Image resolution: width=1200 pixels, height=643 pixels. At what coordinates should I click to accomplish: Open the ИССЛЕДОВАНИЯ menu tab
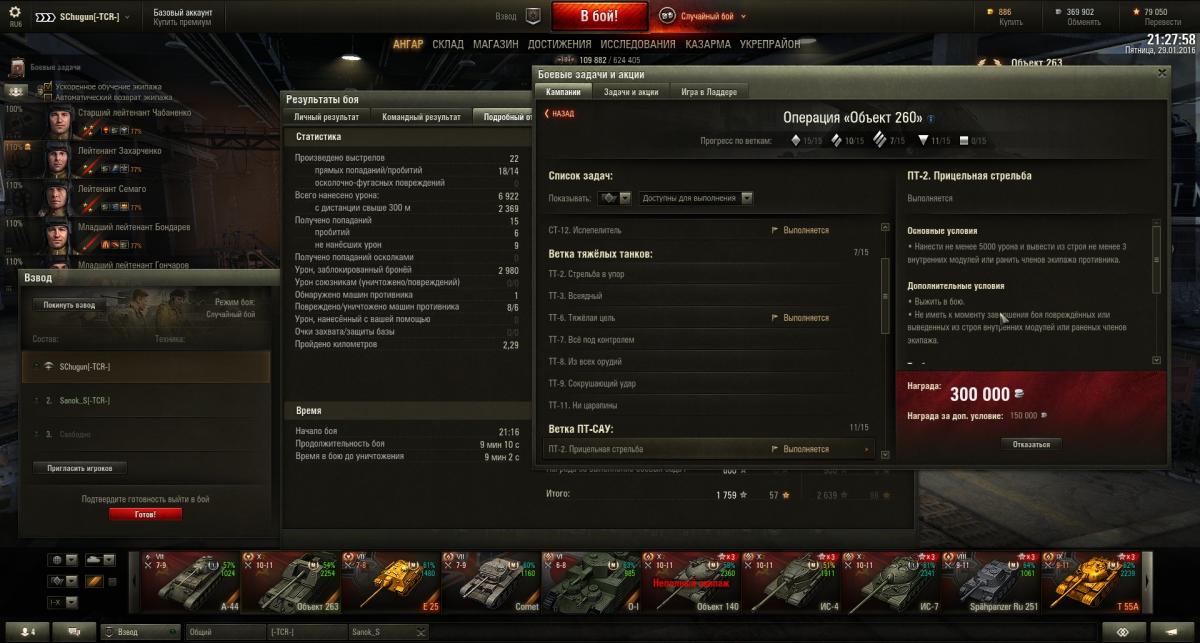637,44
